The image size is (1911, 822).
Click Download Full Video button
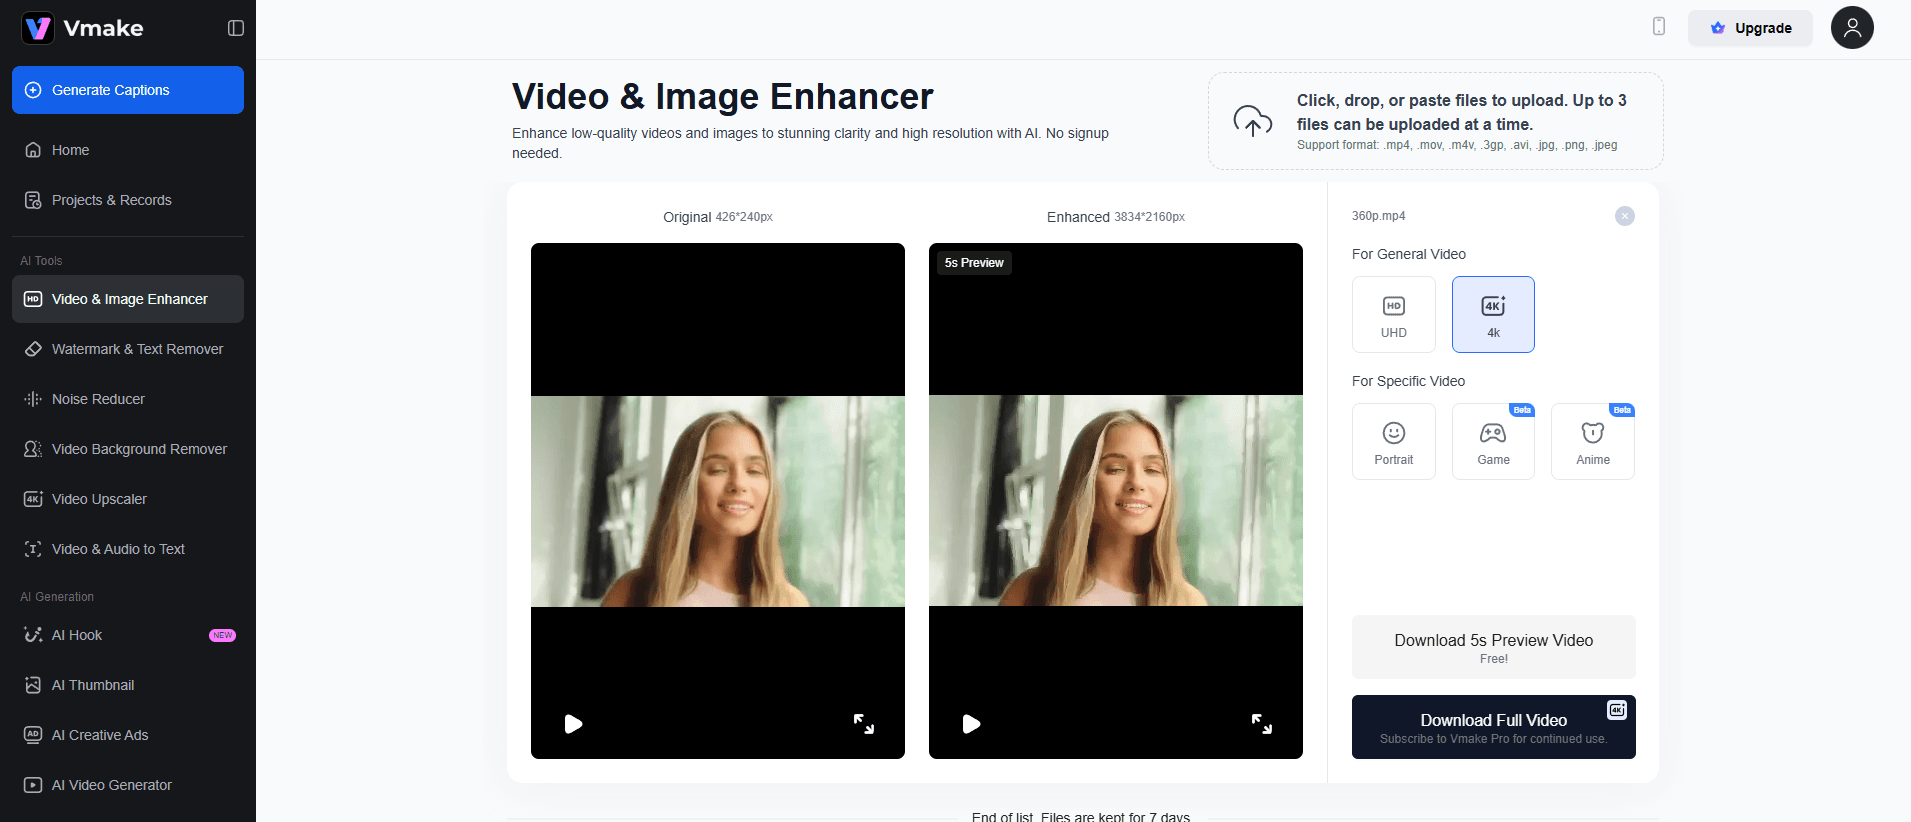1494,727
